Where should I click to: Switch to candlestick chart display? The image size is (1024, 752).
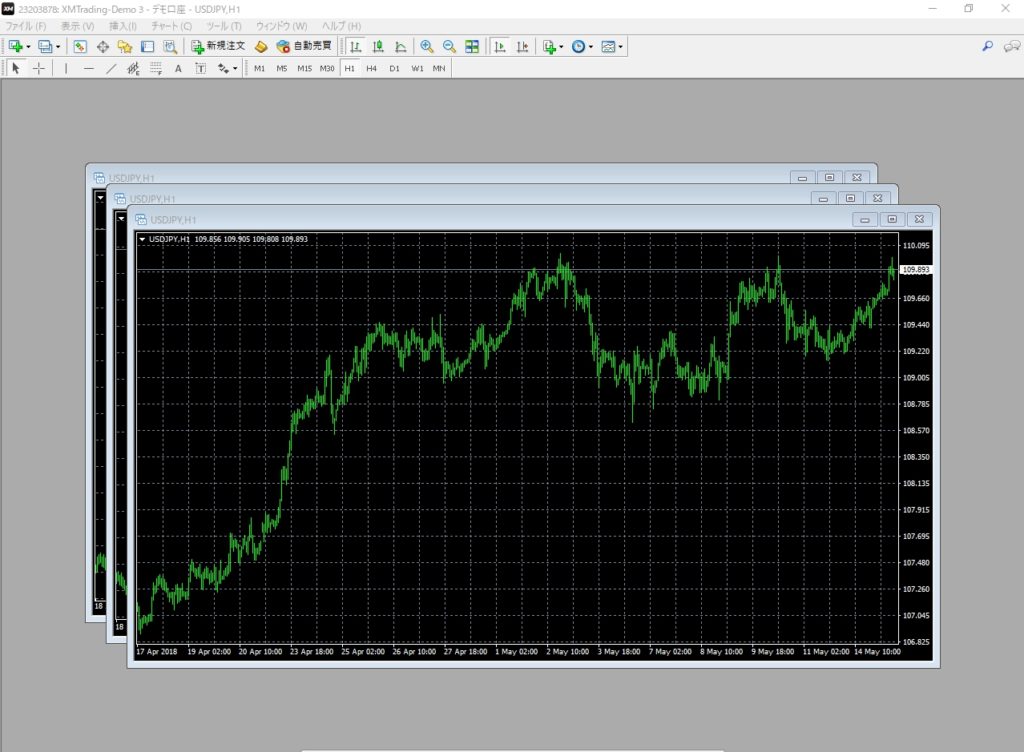coord(378,46)
